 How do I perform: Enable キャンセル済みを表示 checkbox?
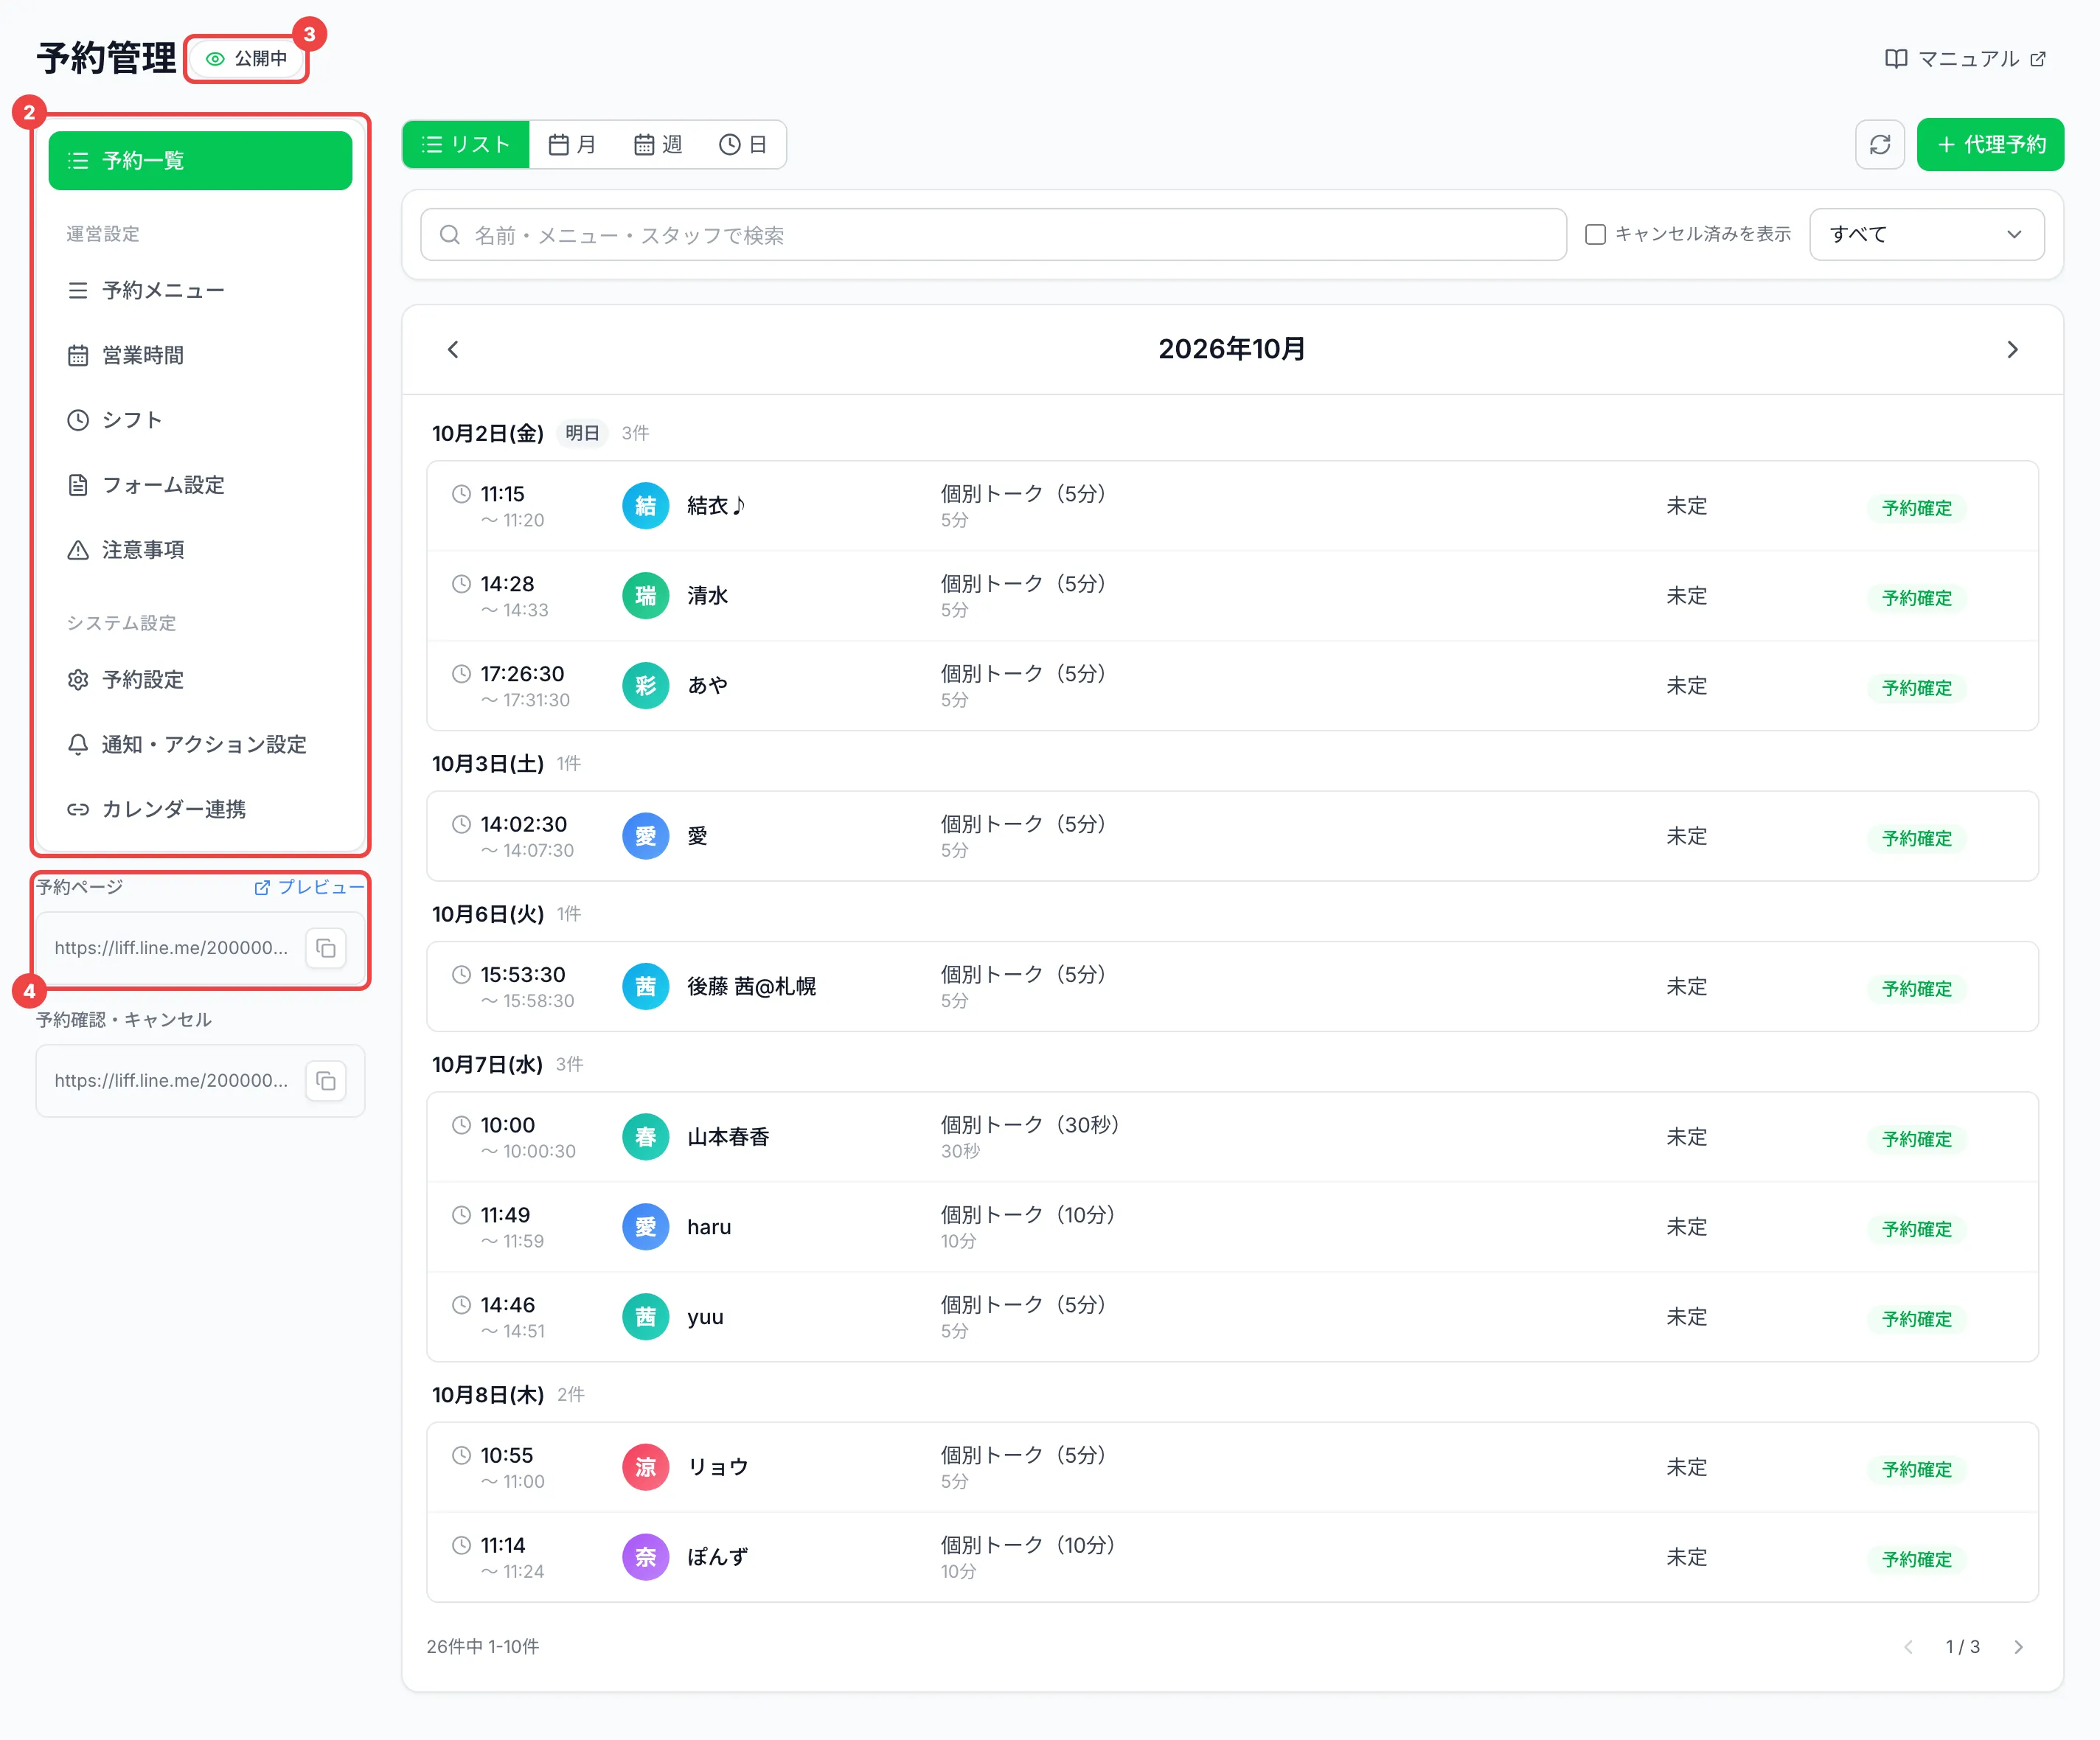pos(1595,234)
